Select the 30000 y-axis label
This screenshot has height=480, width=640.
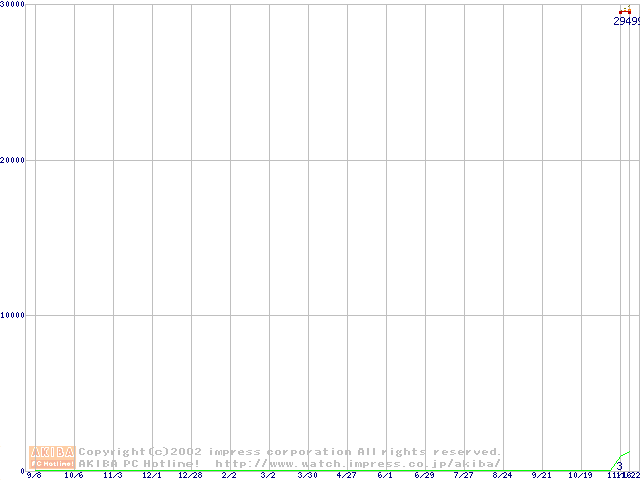14,5
